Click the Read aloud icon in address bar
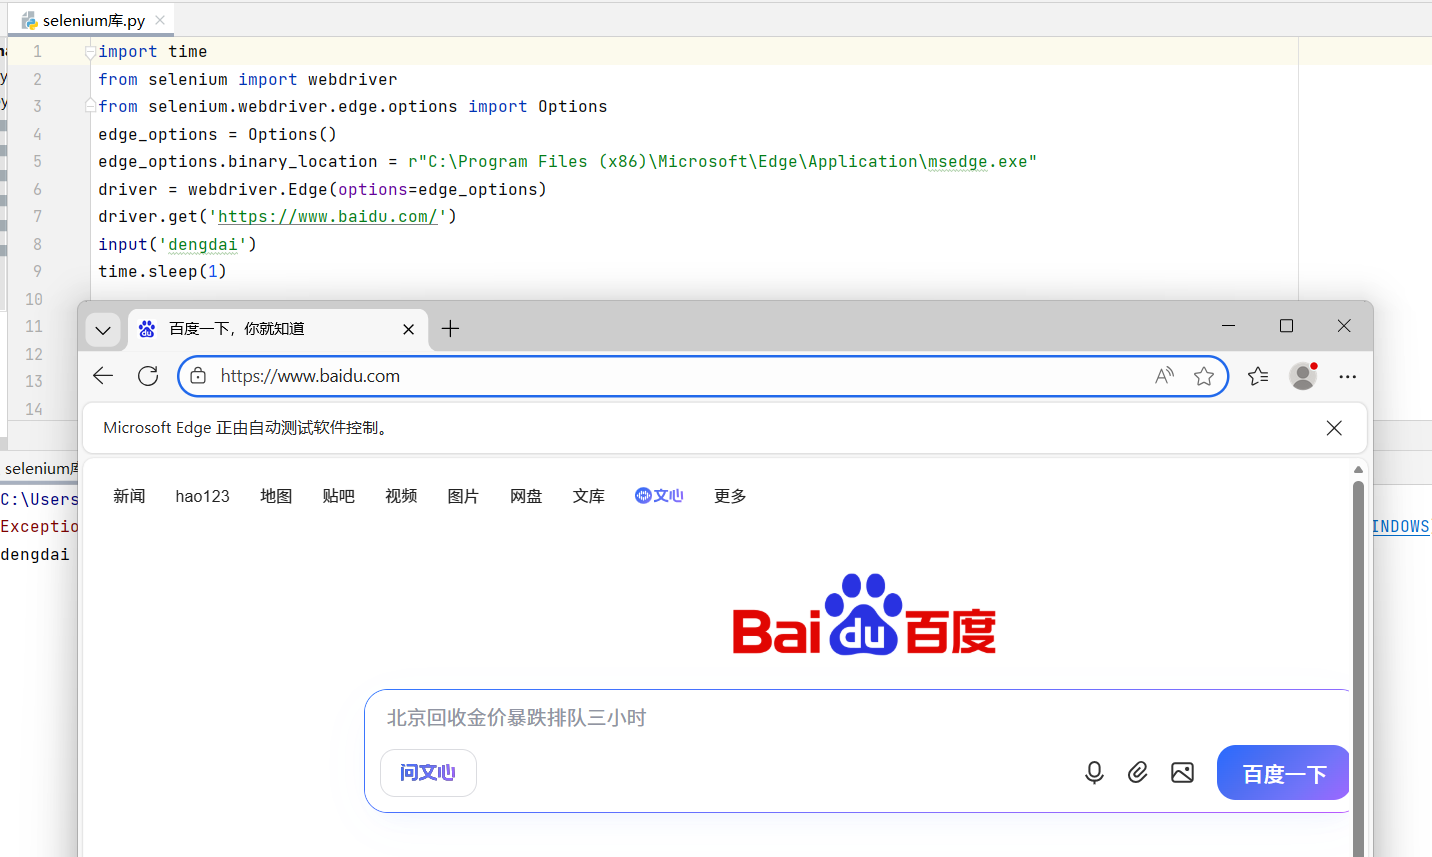 (1164, 376)
